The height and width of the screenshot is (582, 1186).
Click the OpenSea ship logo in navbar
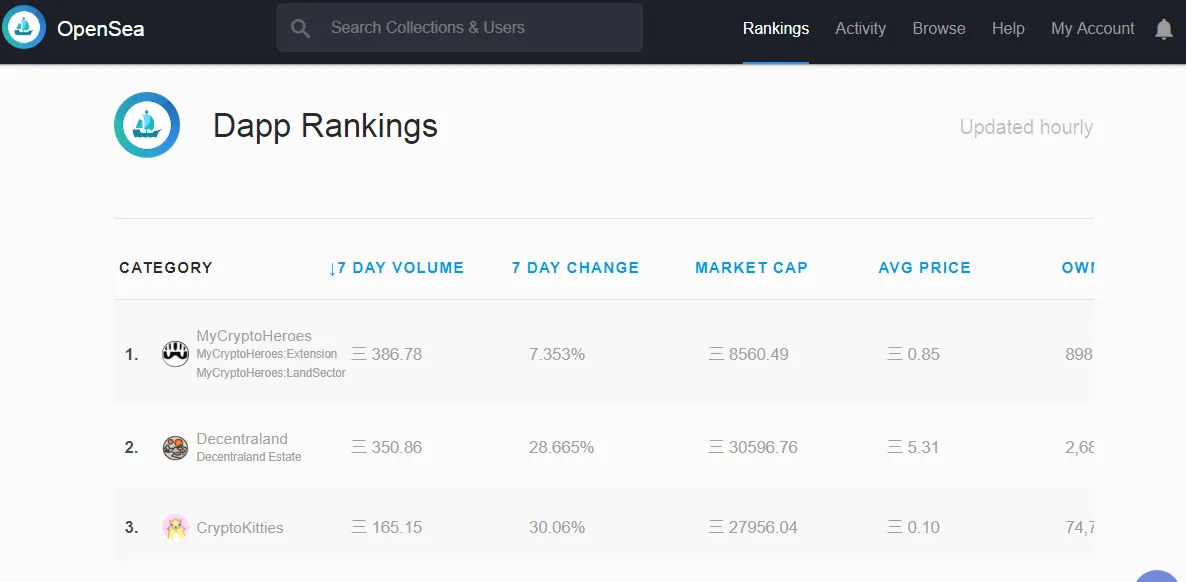(x=23, y=27)
